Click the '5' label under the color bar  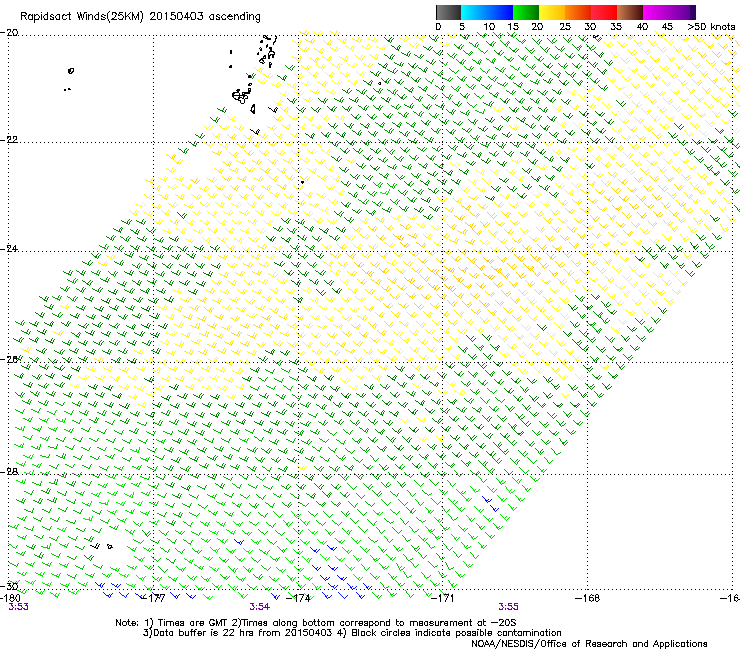462,27
